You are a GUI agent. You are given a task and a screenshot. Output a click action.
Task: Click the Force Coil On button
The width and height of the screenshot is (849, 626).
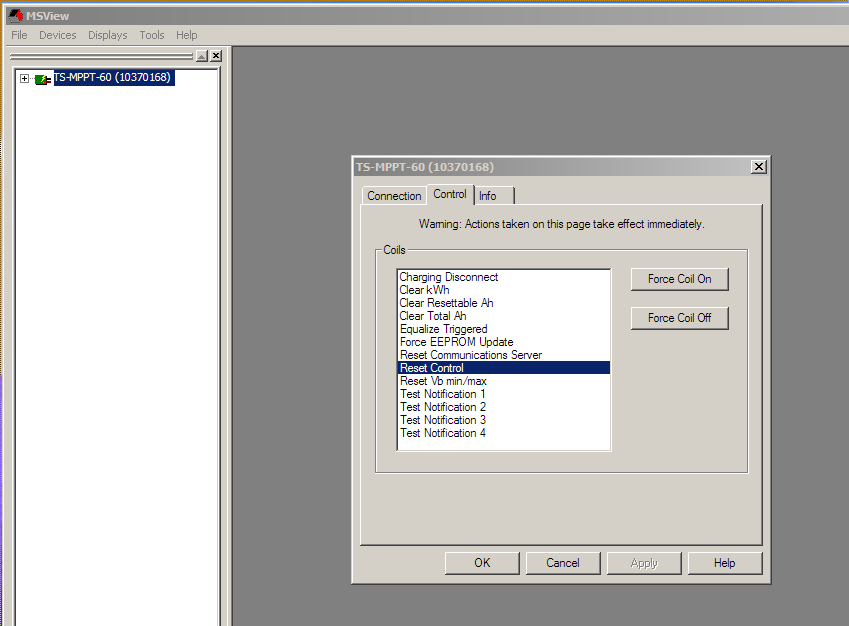click(680, 279)
